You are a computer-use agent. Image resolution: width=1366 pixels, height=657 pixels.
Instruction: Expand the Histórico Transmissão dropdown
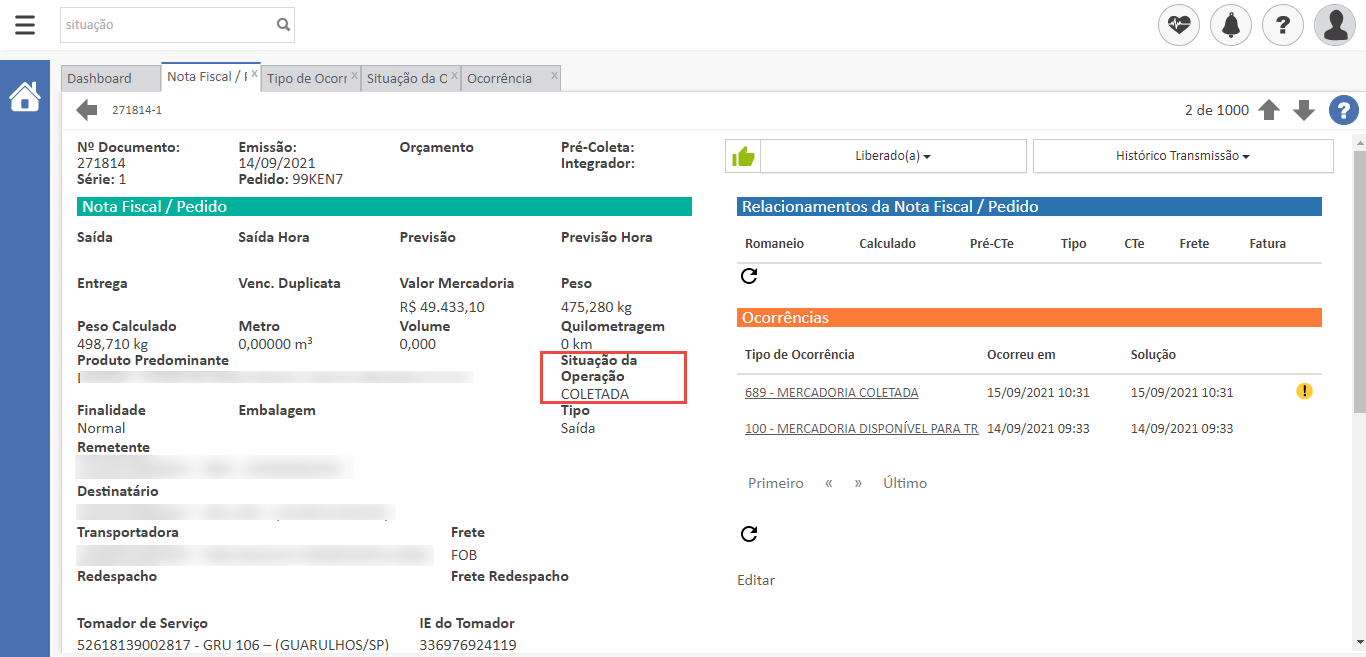[1183, 156]
